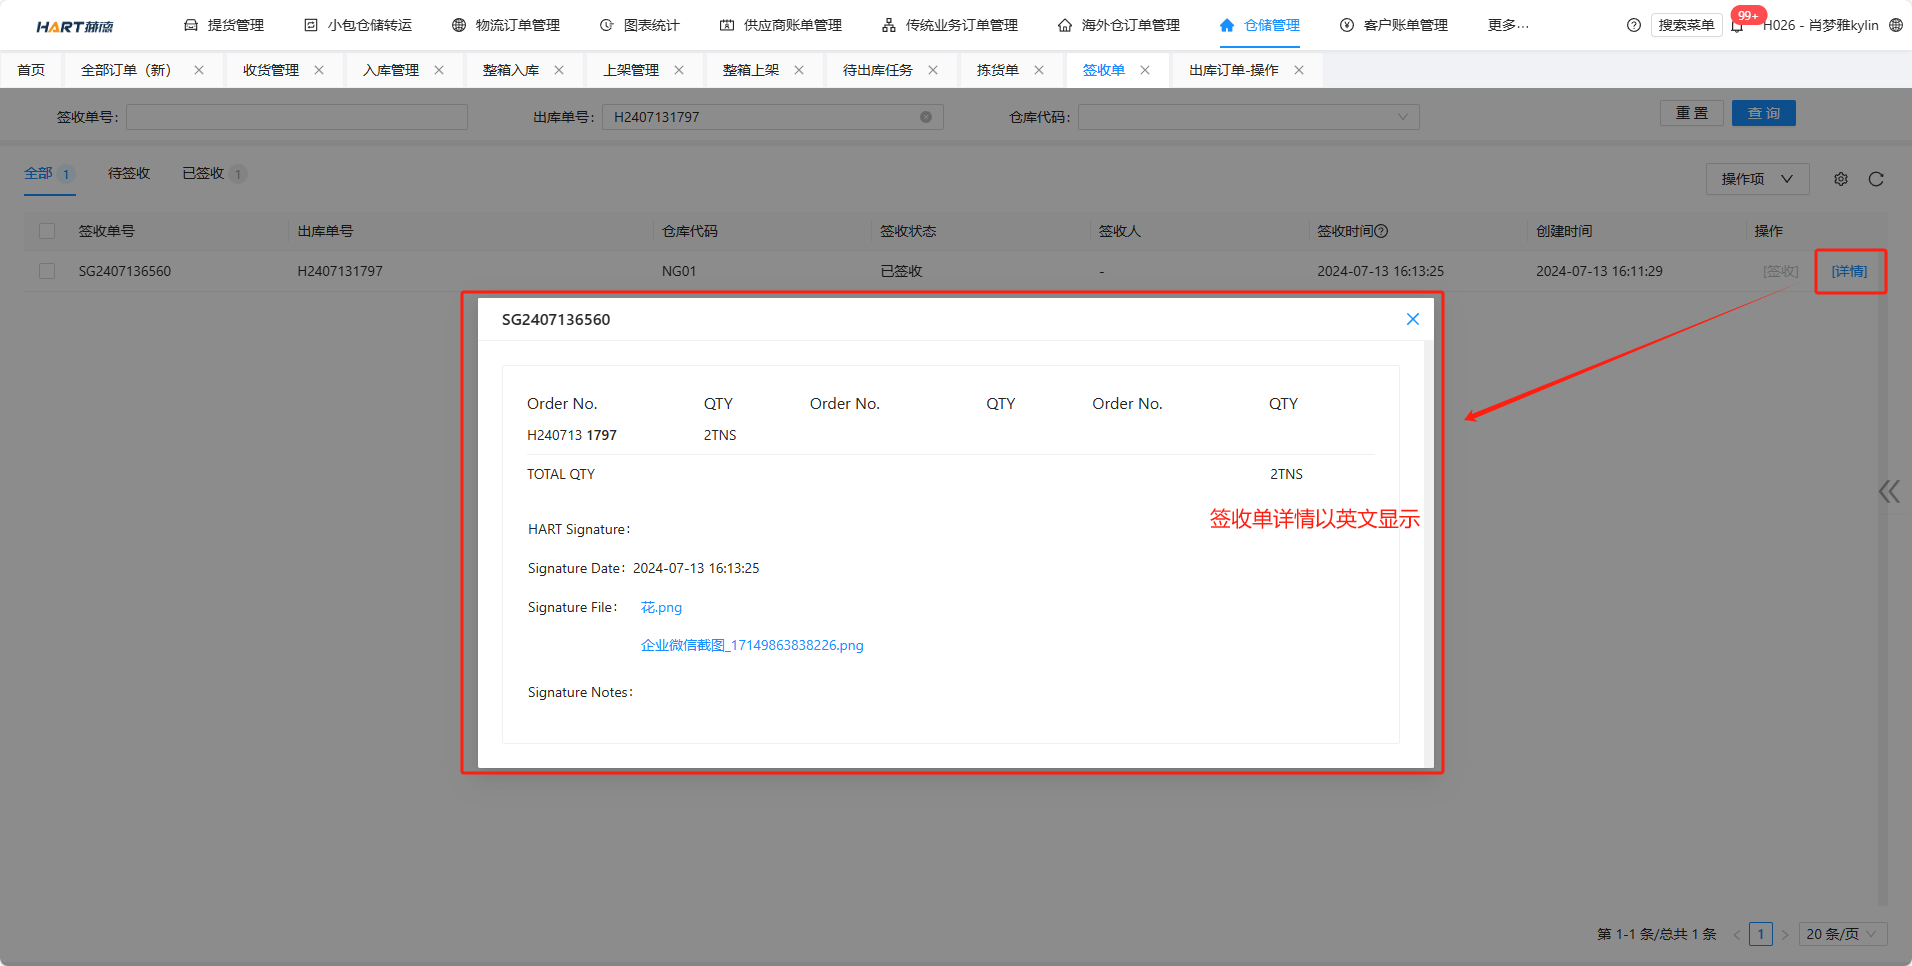The height and width of the screenshot is (966, 1912).
Task: Expand the collapsed side panel arrow
Action: click(x=1888, y=491)
